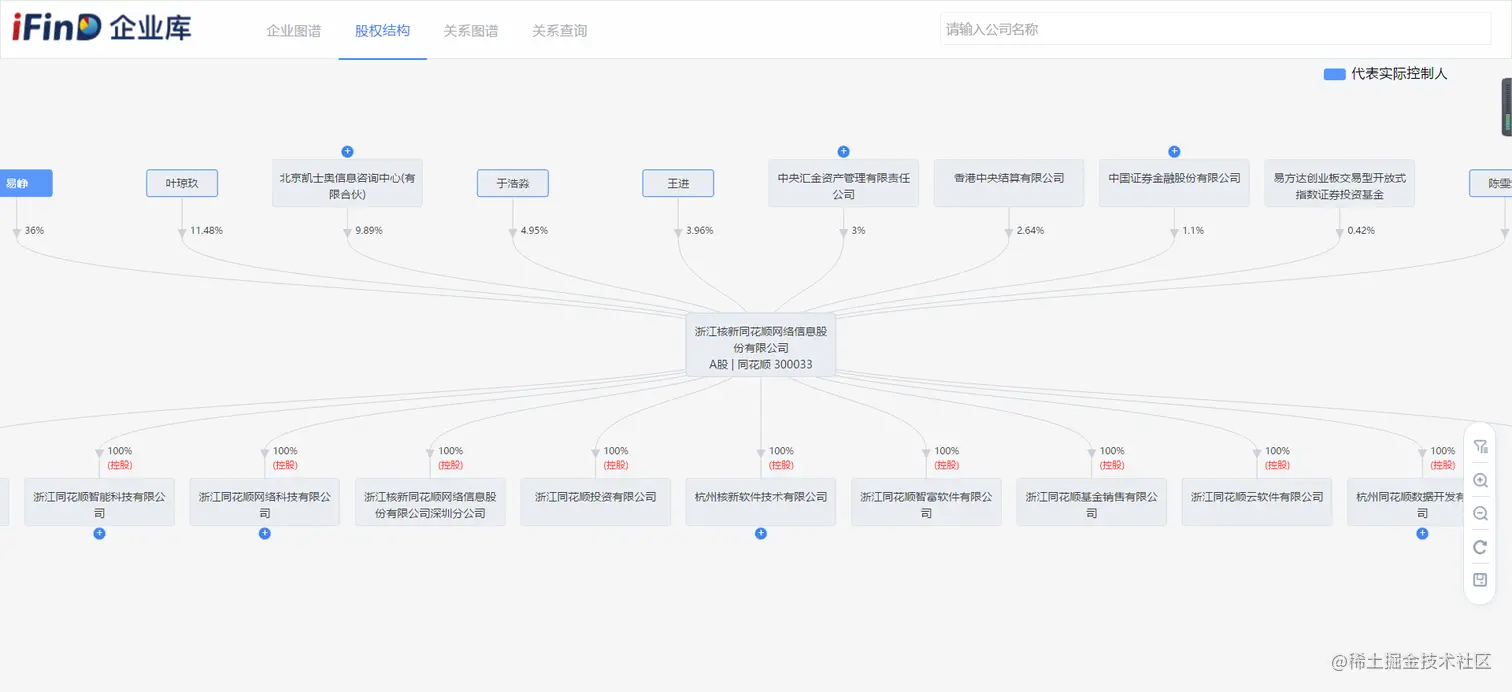Select subsidiary 杭州核新软件技术有限公司
This screenshot has width=1512, height=692.
click(x=761, y=502)
